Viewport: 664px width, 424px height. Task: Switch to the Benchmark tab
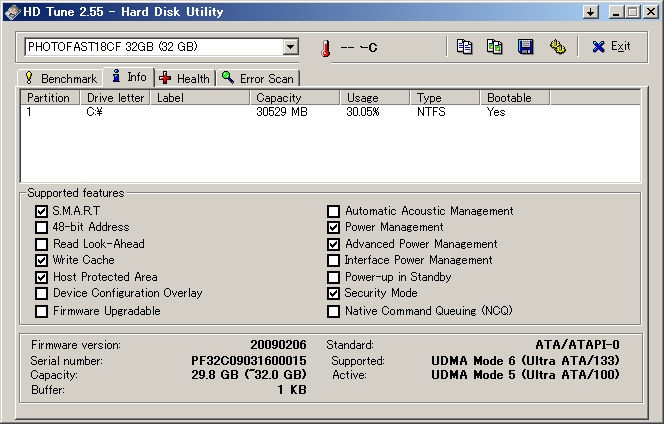[60, 78]
